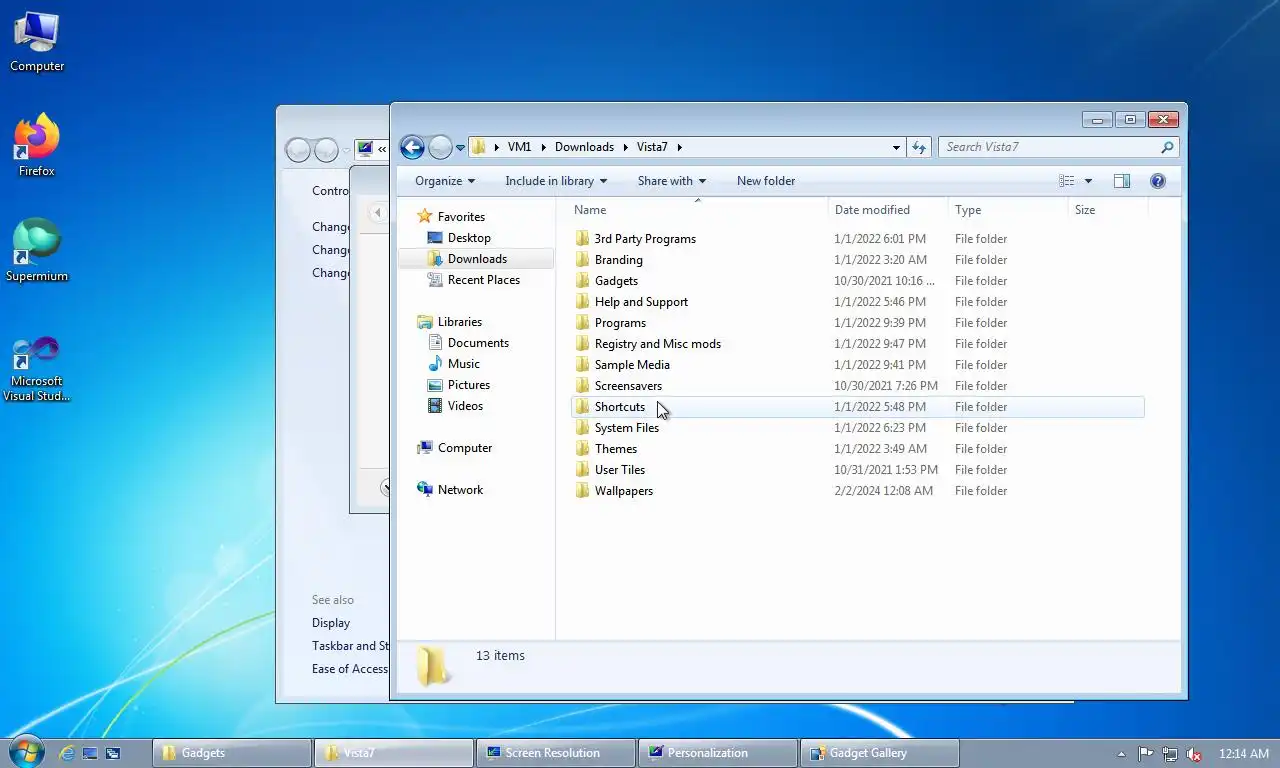Switch to Gadget Gallery taskbar window

pos(882,753)
